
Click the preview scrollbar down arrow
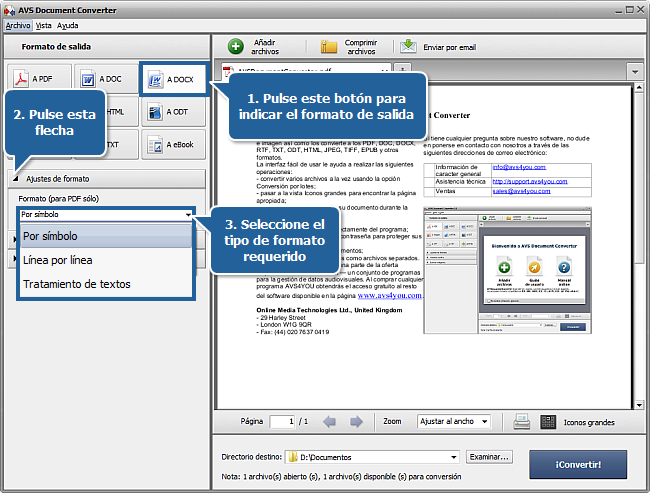639,405
